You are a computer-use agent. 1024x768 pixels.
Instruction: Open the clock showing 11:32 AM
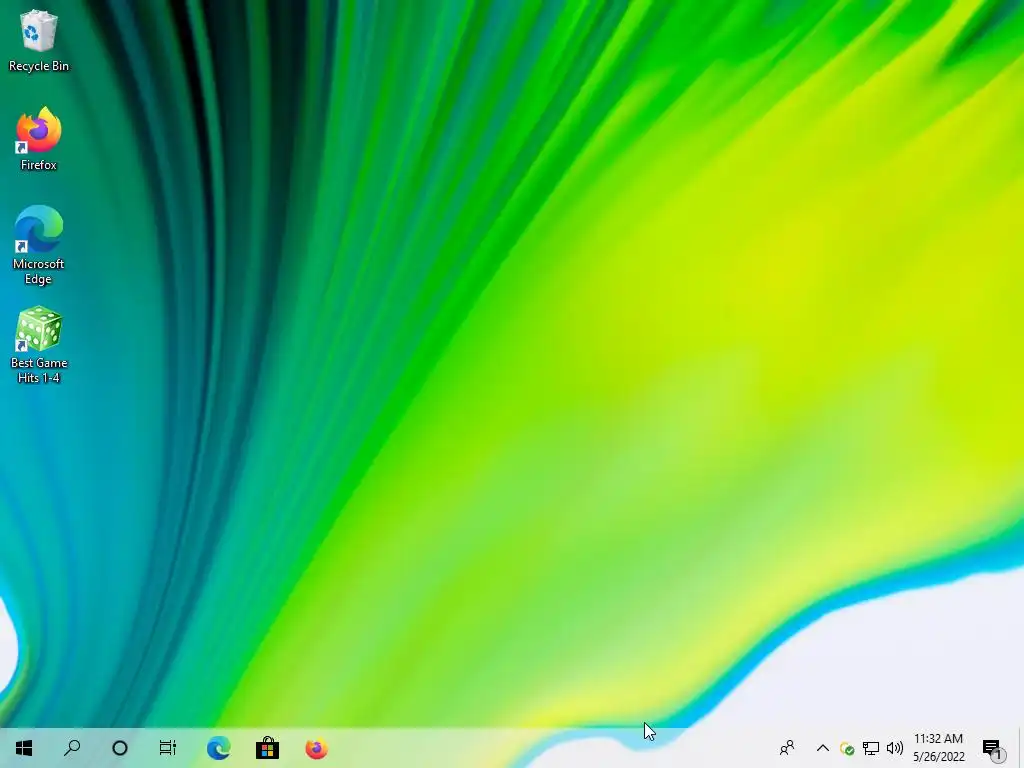pyautogui.click(x=938, y=748)
